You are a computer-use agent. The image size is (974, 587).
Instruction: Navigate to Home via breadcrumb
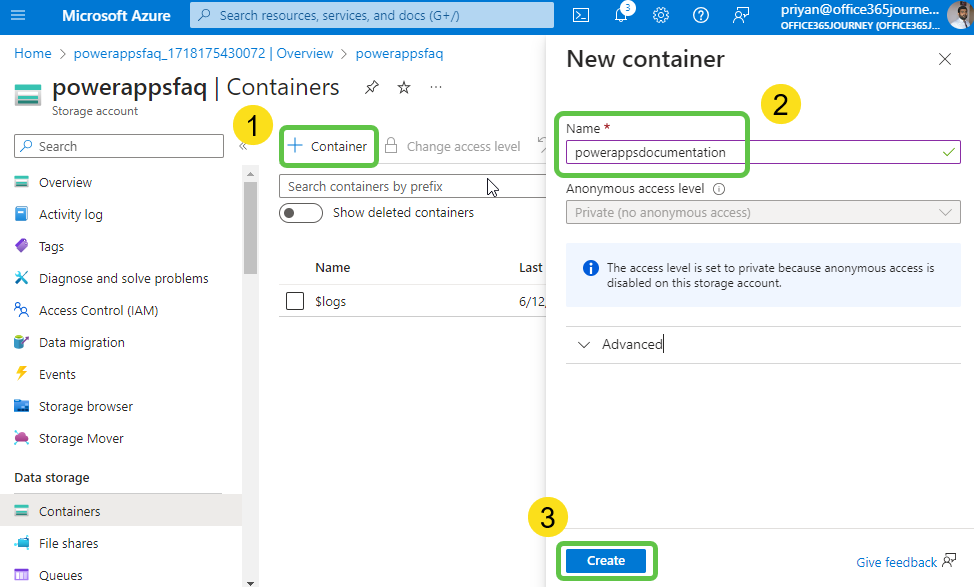pyautogui.click(x=33, y=53)
